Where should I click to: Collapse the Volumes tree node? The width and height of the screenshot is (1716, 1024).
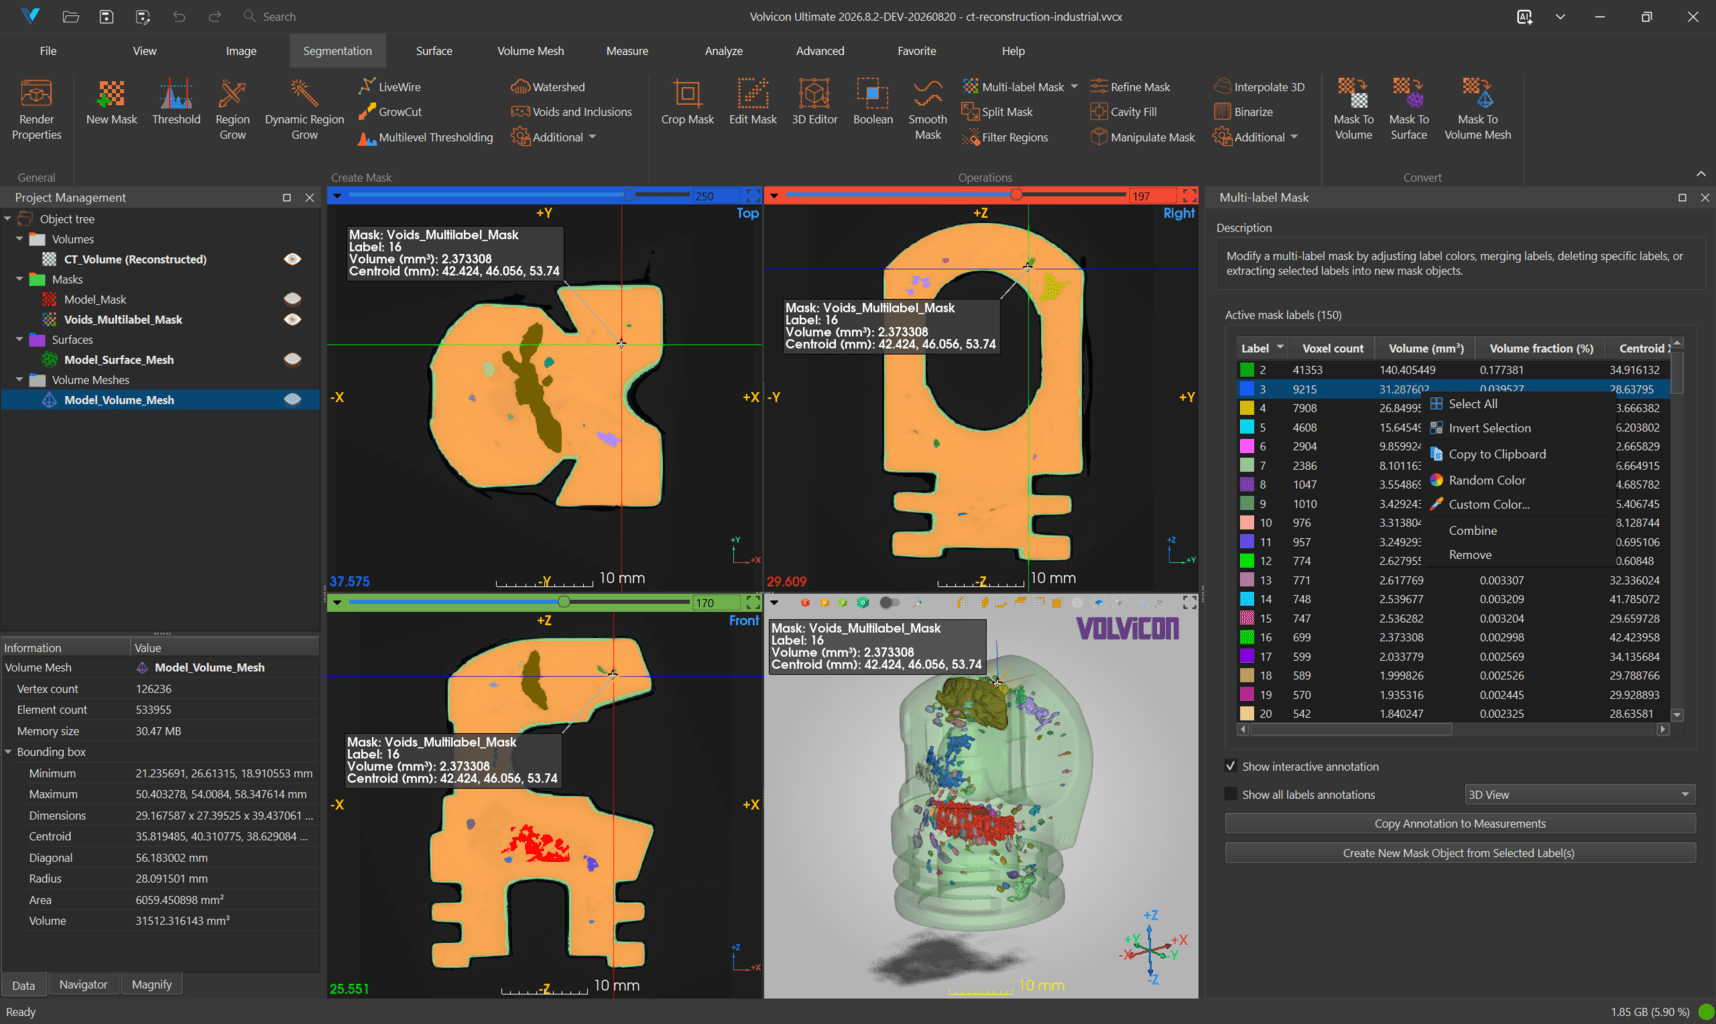pyautogui.click(x=20, y=239)
